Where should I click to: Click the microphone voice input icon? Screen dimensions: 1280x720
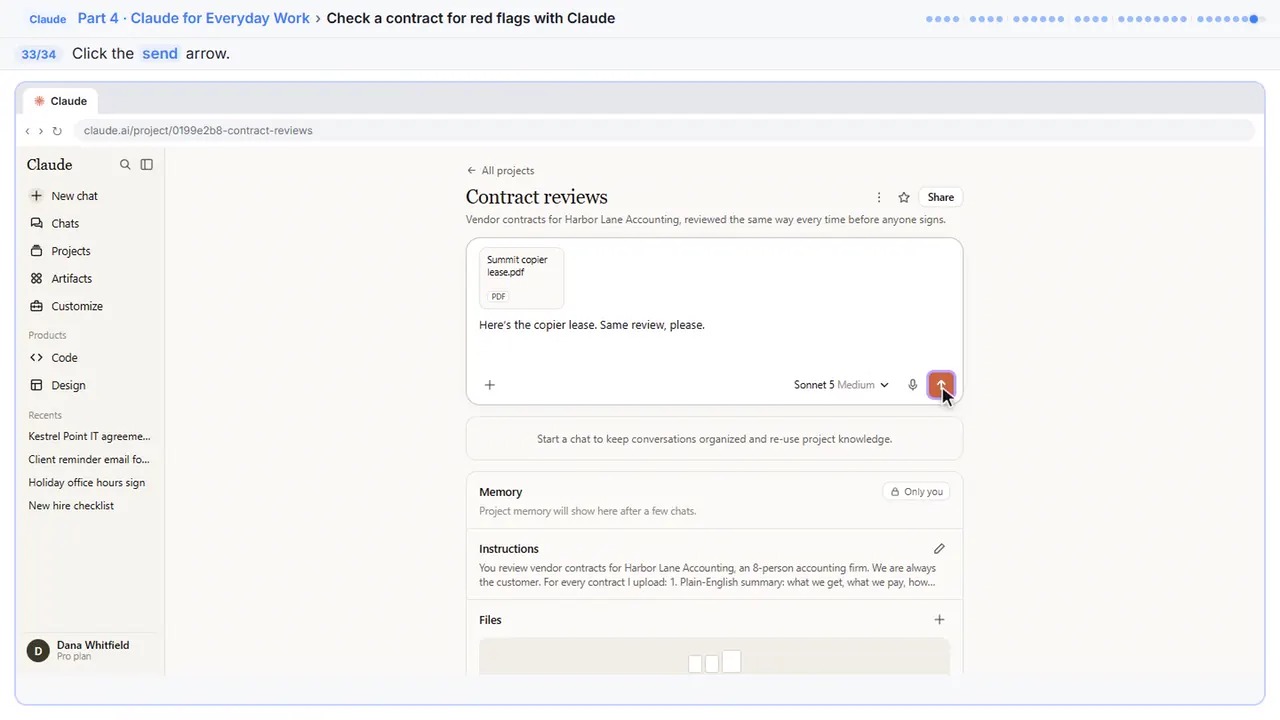point(913,385)
